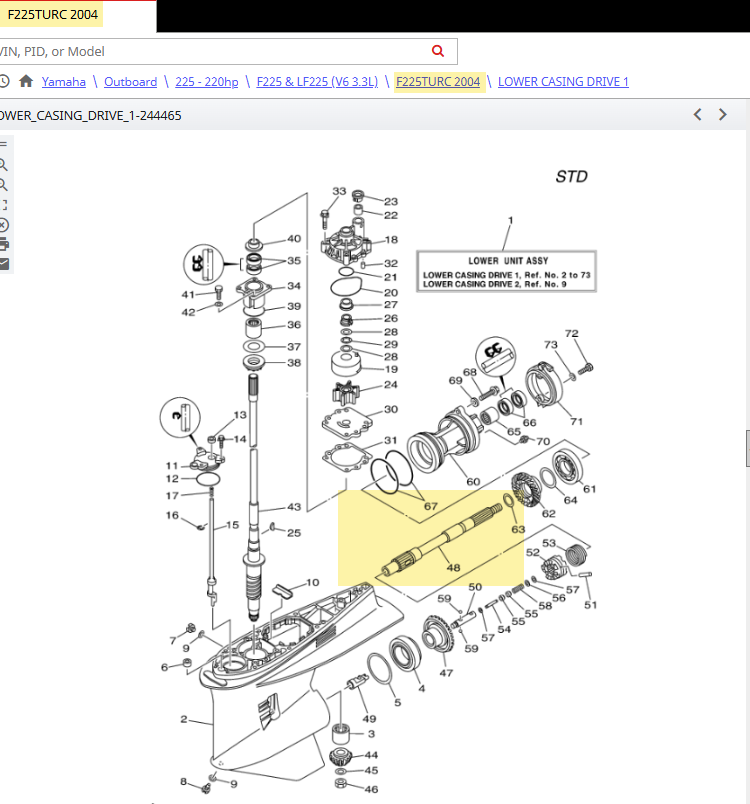Select part number 33 bolt label
Screen dimensions: 750x804
(x=339, y=191)
